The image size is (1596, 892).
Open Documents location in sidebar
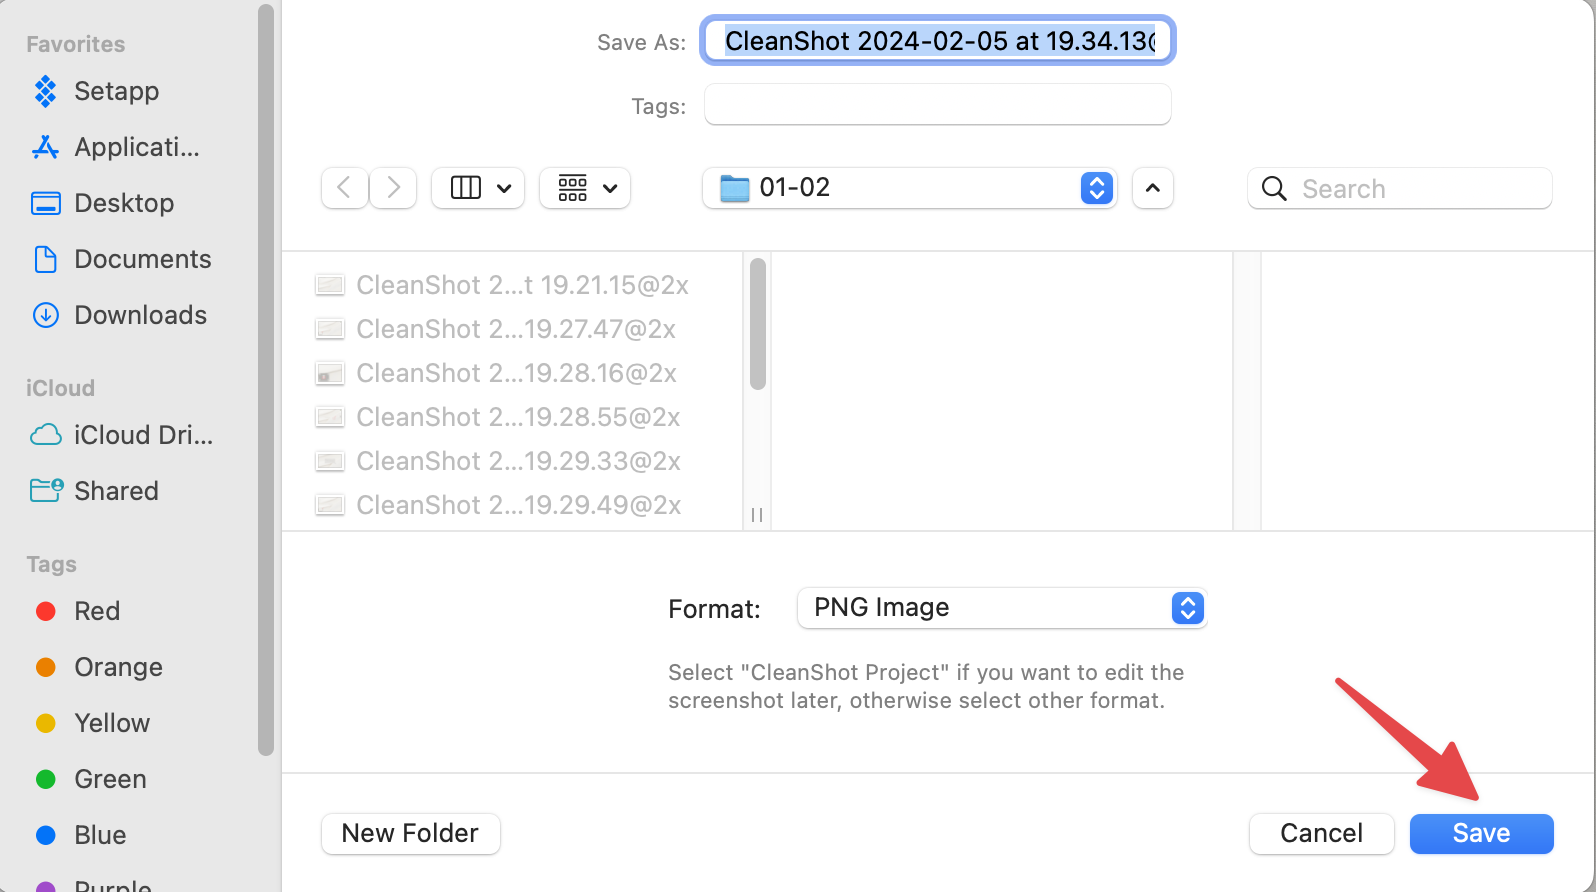122,259
